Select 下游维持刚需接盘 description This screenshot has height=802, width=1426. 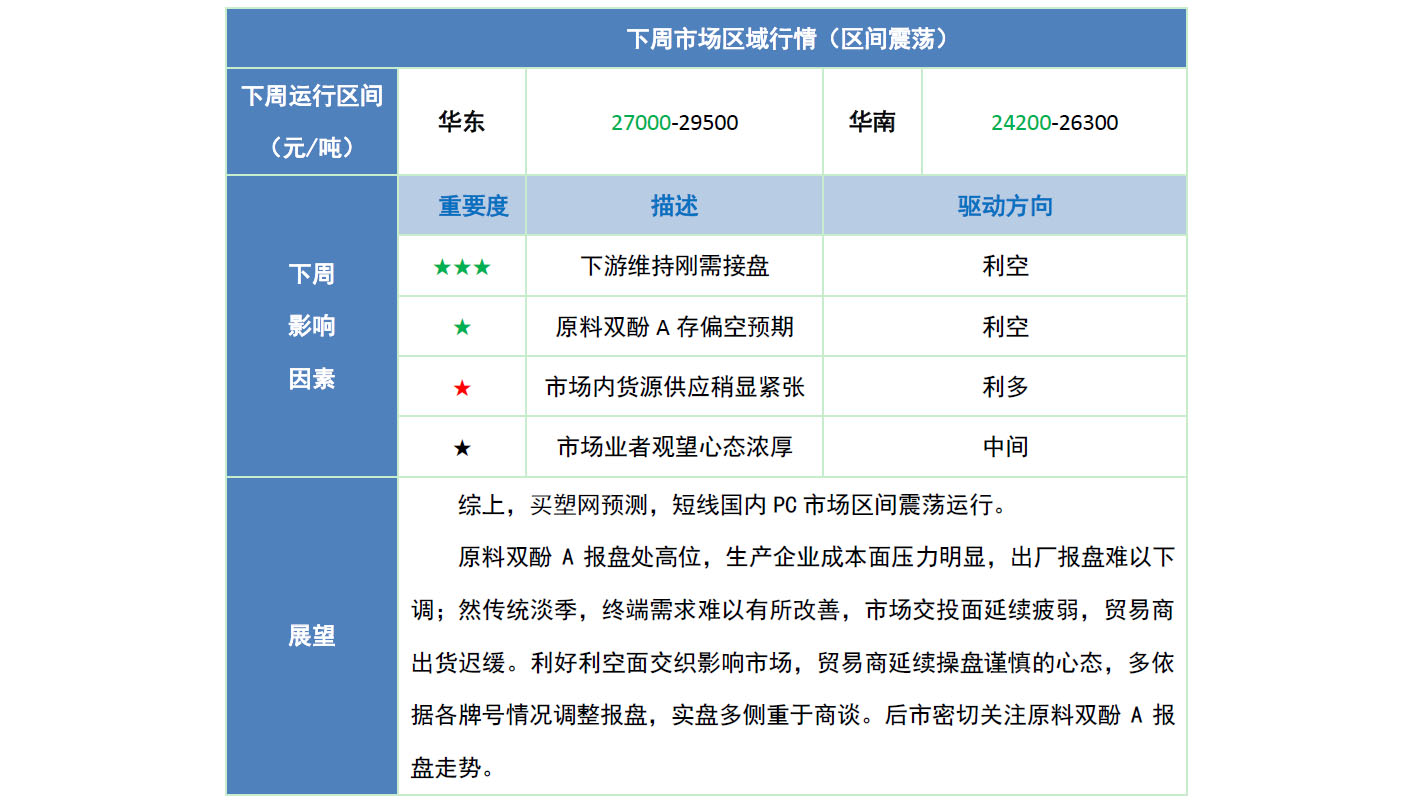(x=675, y=266)
